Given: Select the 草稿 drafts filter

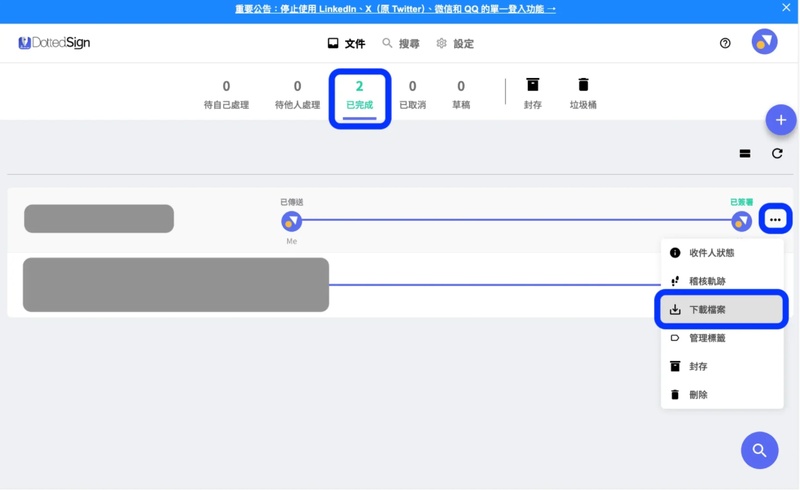Looking at the screenshot, I should click(x=461, y=95).
